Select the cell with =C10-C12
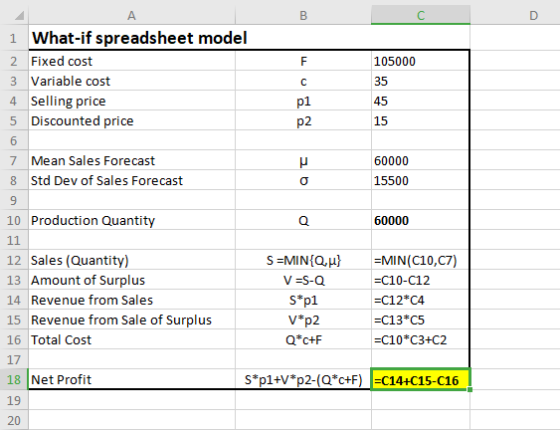Image resolution: width=560 pixels, height=430 pixels. 420,280
